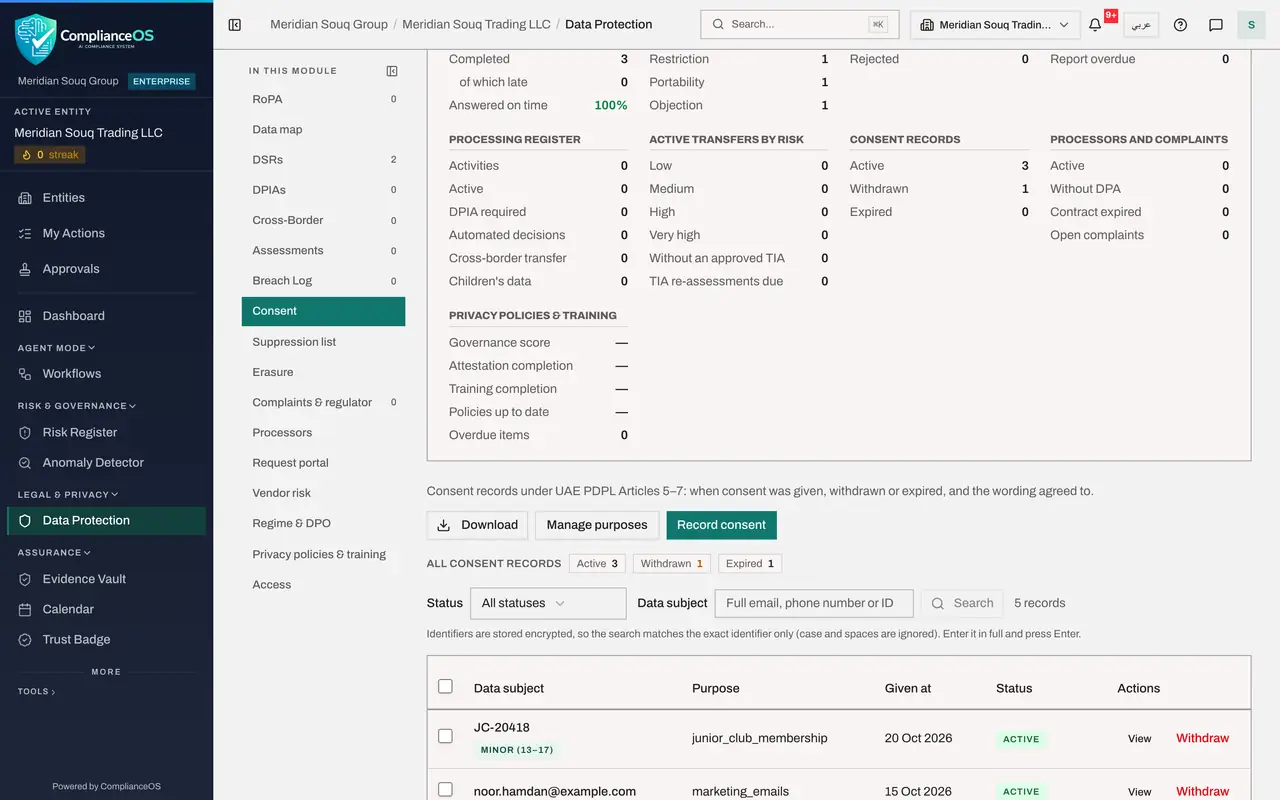Click the top global search box

(799, 24)
